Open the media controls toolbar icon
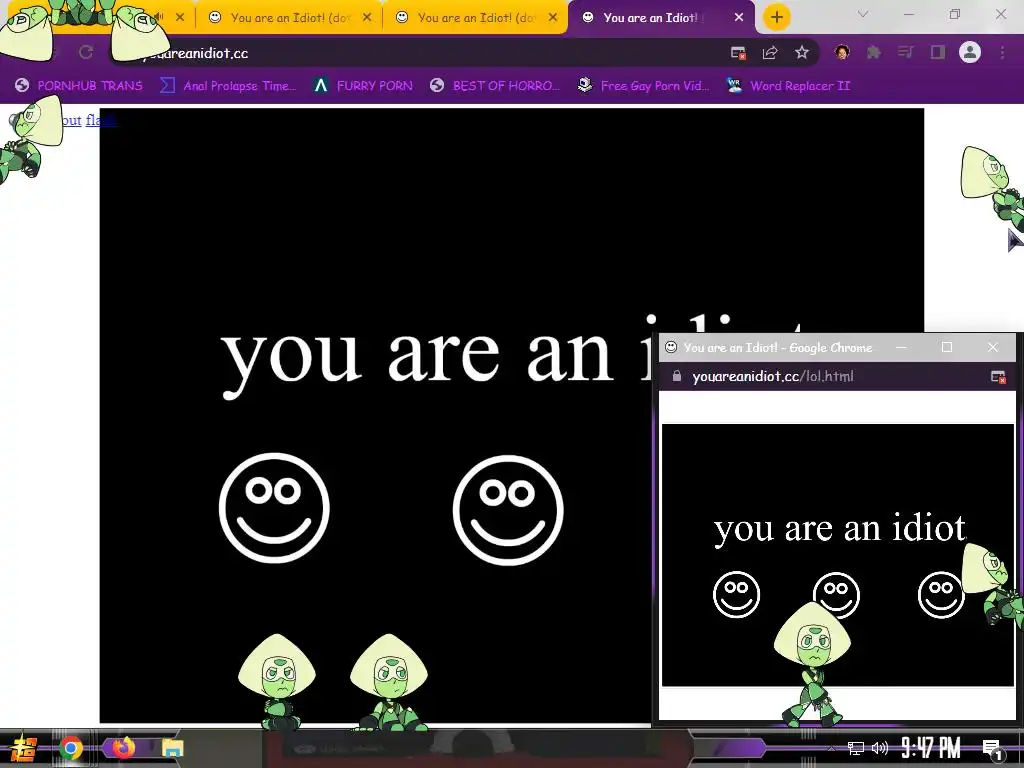This screenshot has height=768, width=1024. [x=906, y=52]
